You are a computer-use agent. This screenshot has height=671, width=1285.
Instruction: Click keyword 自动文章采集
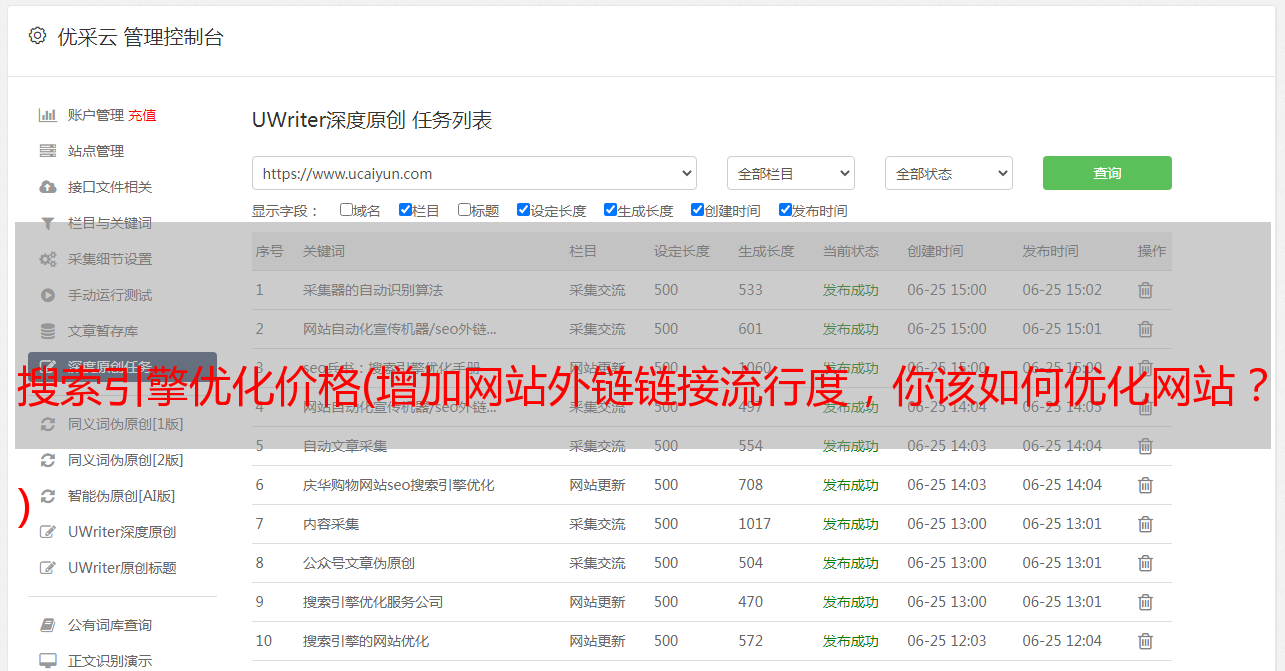pos(345,446)
